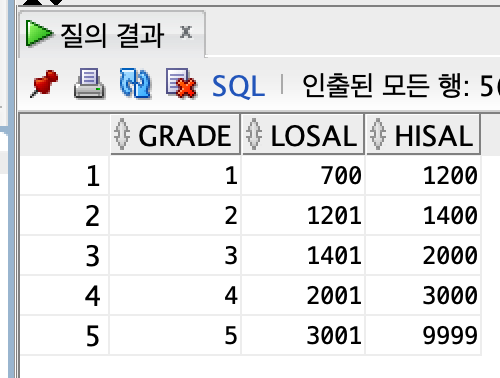Select GRADE cell in row with LOSAL 2001
Screen dimensions: 500x378
point(175,295)
